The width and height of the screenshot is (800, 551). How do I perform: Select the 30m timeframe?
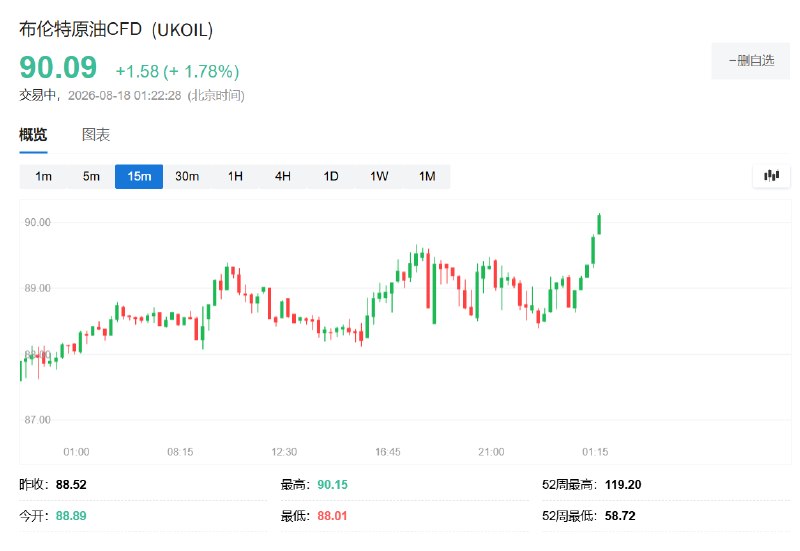click(187, 177)
